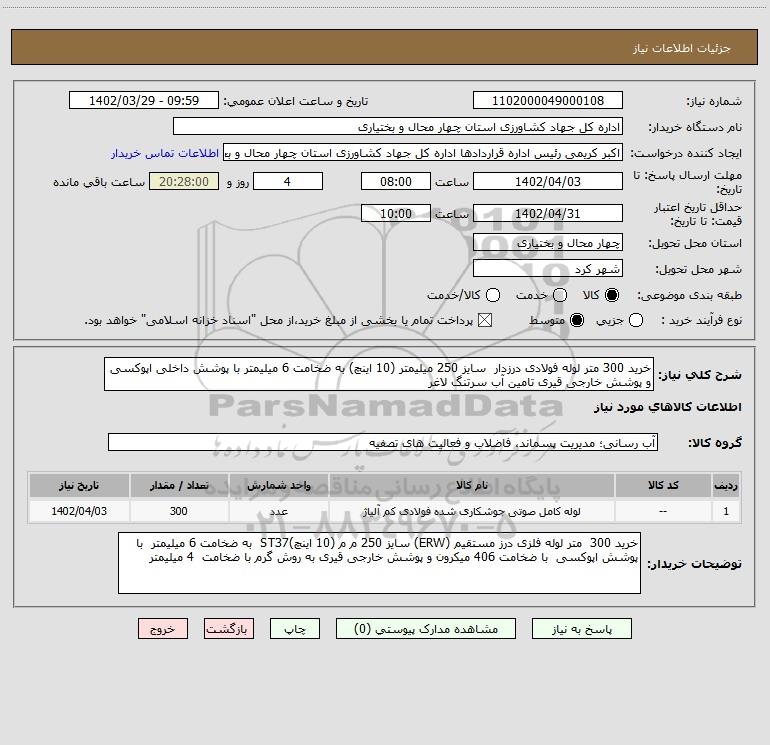Click the need number field 1102000049000108
770x745 pixels.
tap(548, 101)
